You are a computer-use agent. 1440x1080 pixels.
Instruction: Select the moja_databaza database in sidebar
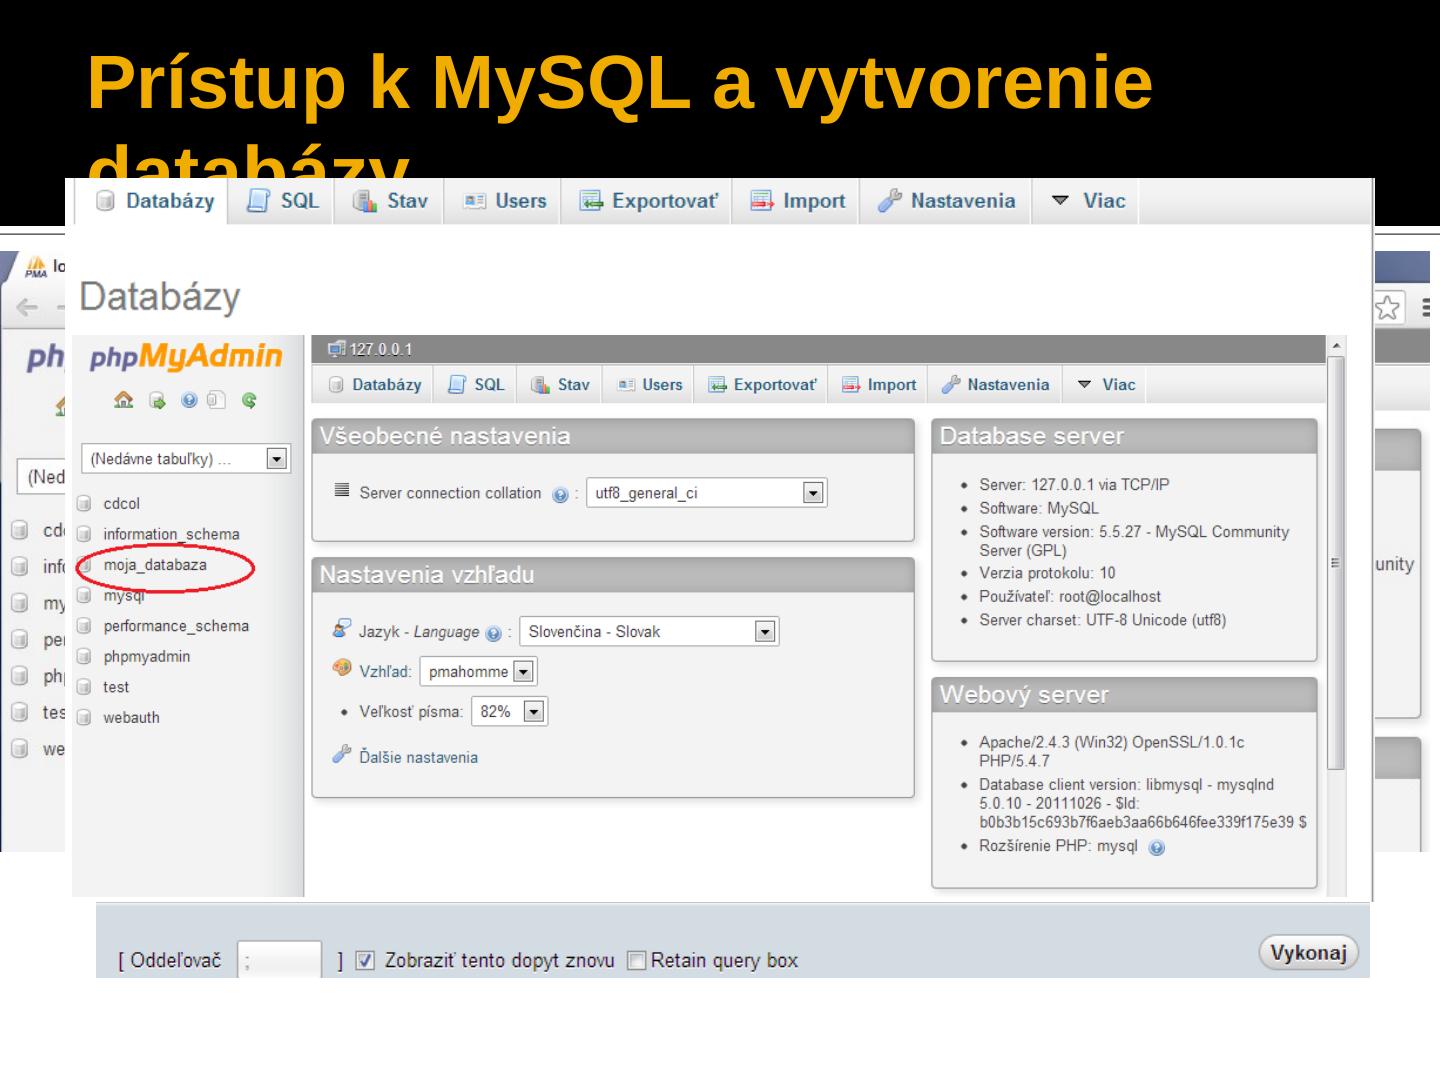tap(154, 565)
